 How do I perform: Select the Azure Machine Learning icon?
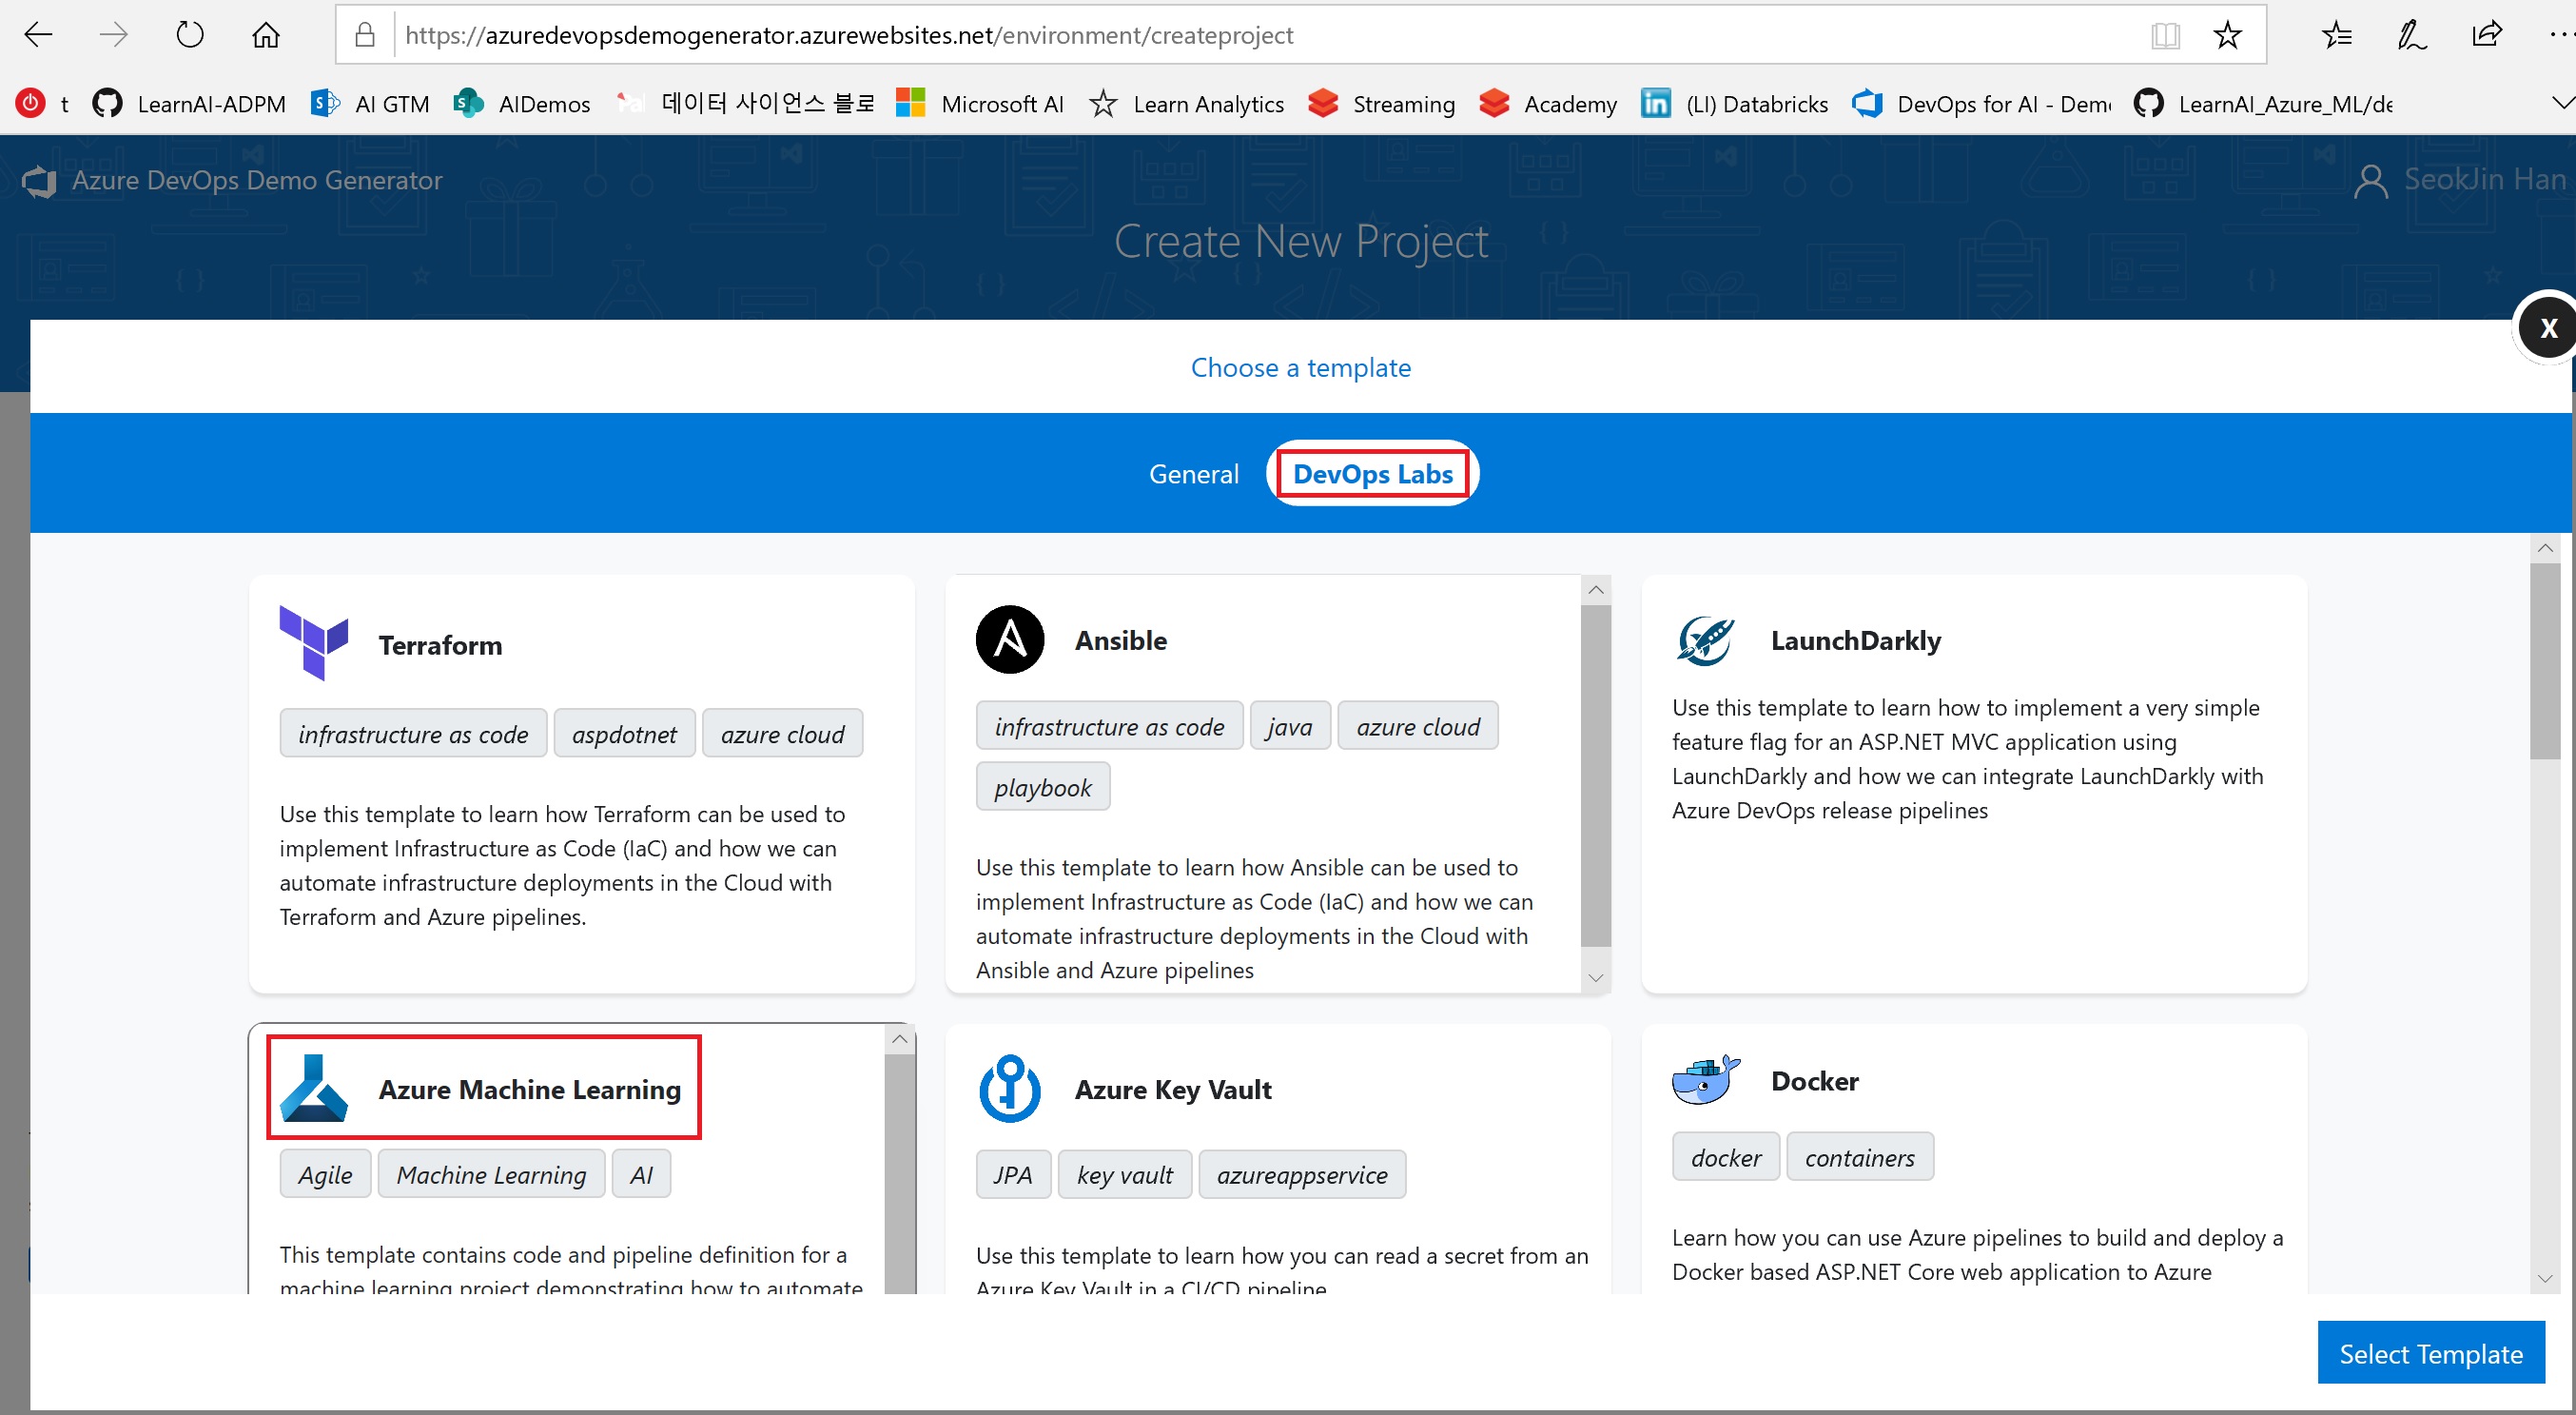pos(313,1088)
